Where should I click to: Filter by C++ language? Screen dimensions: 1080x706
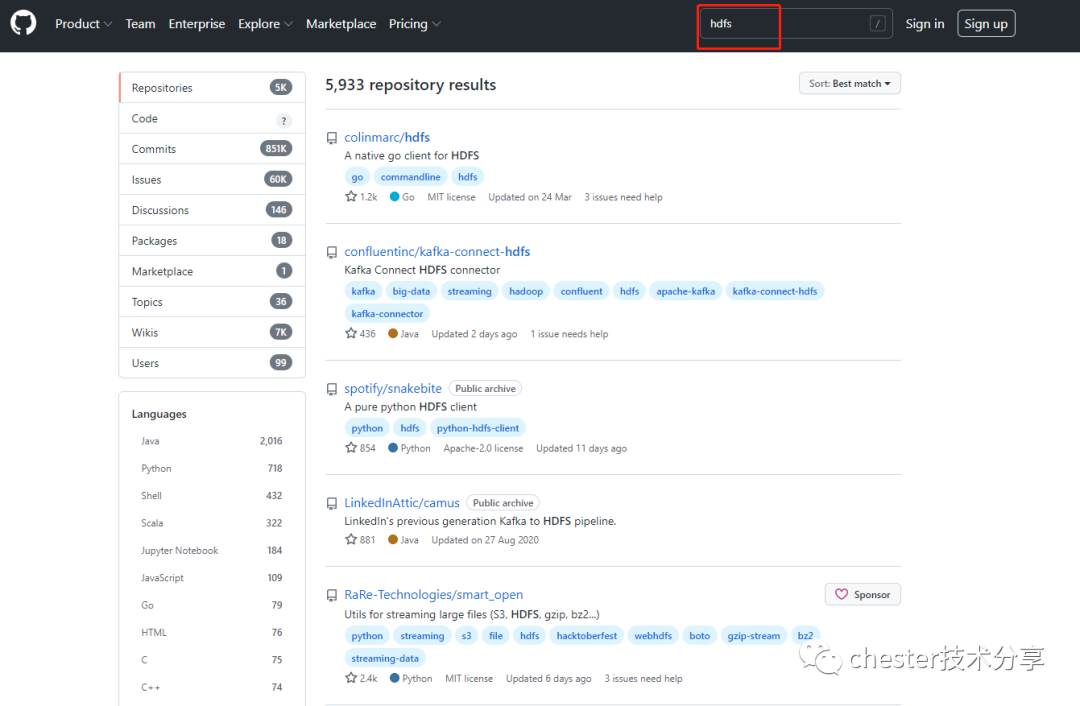[212, 687]
